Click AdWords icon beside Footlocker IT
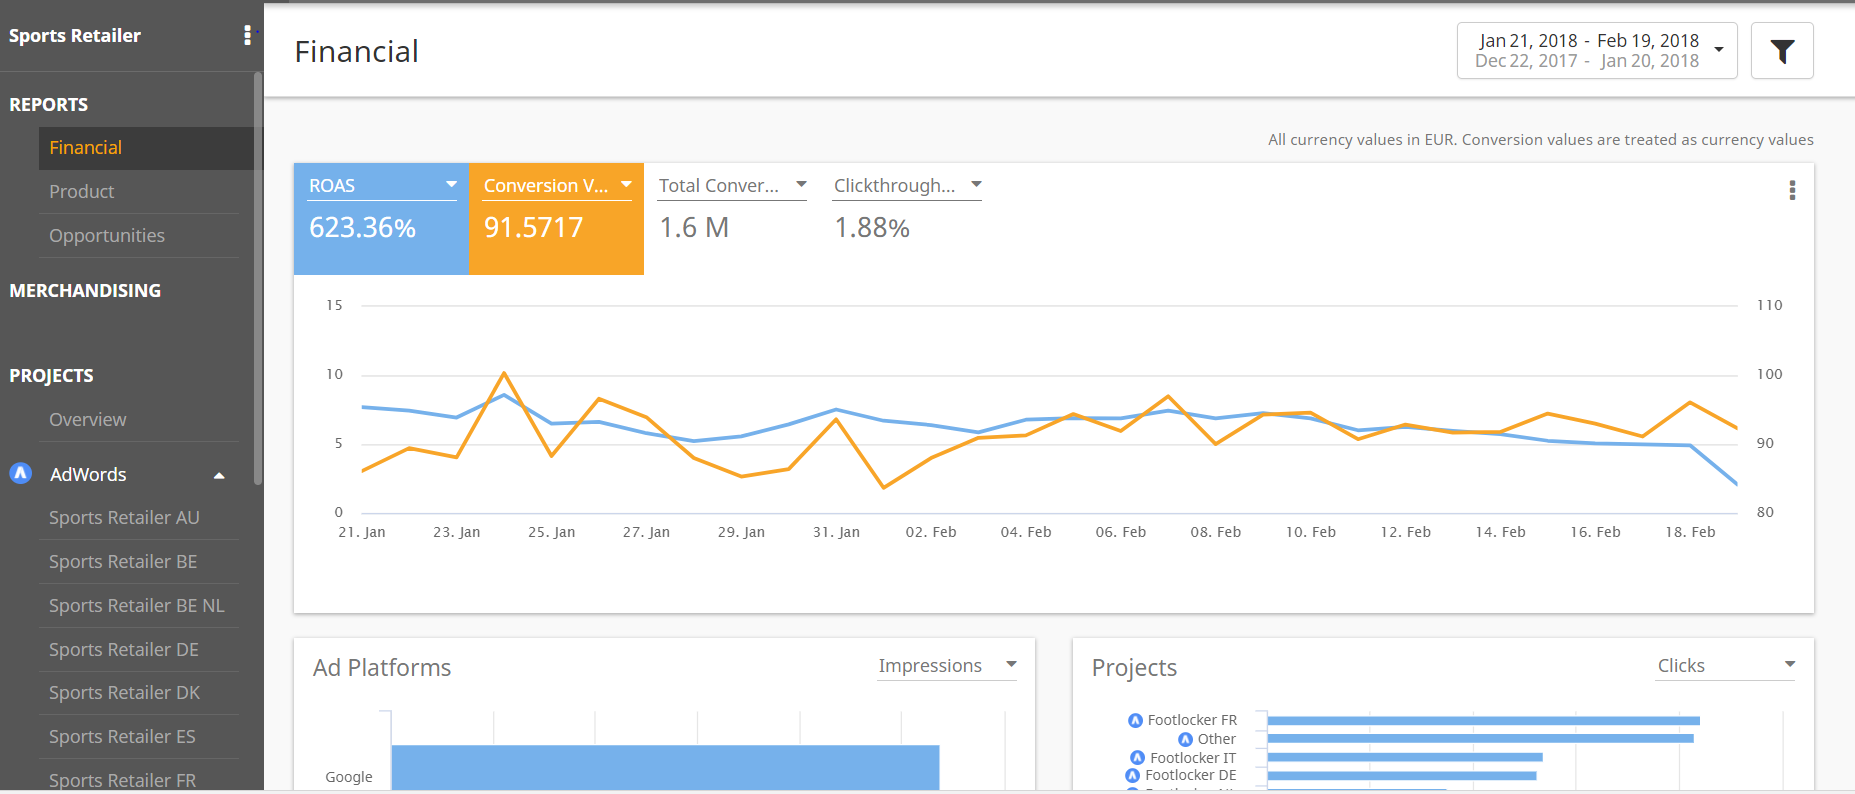This screenshot has height=794, width=1855. [1137, 758]
